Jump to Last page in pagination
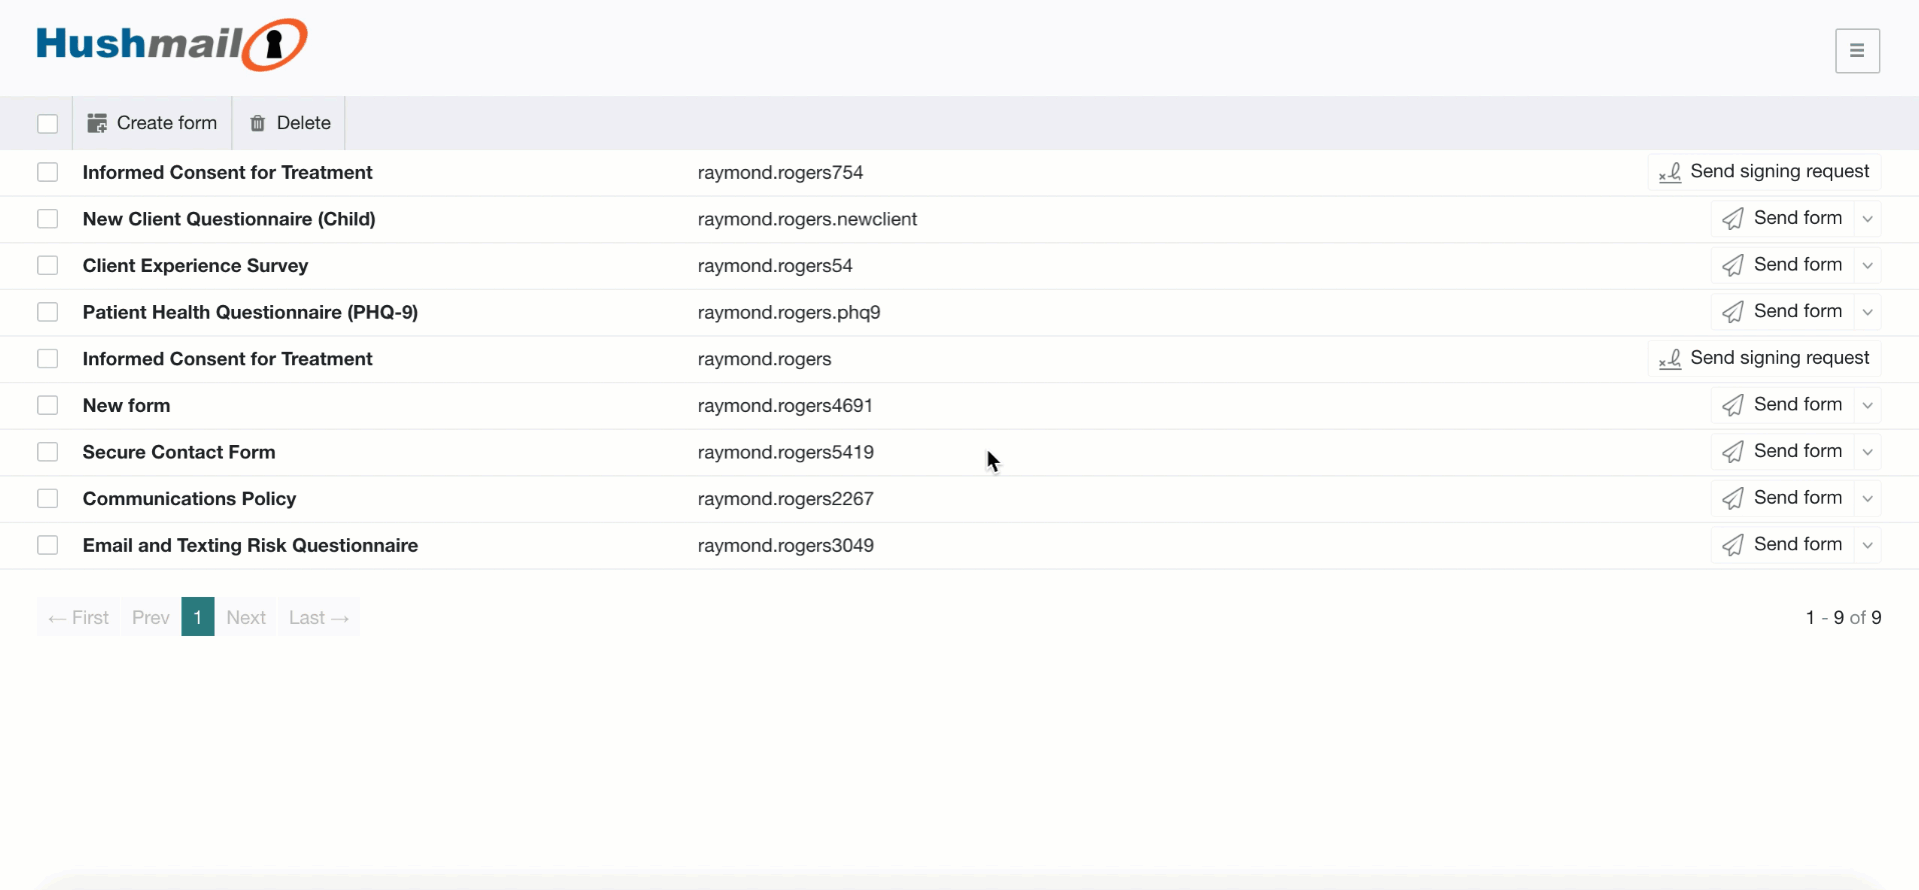Screen dimensions: 1919x890 318,617
